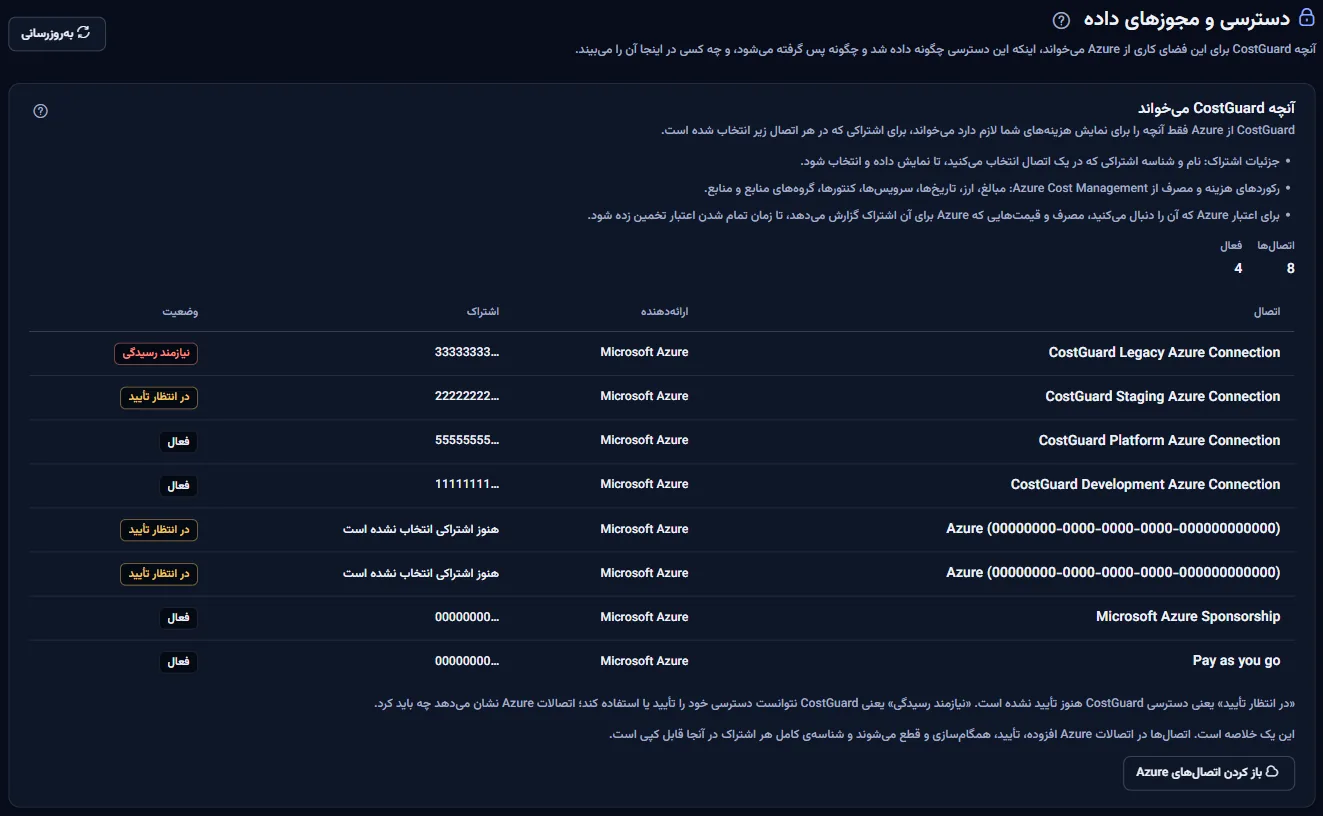Select the CostGuard Staging Azure Connection name
Screen dimensions: 1323x816
pyautogui.click(x=1163, y=396)
